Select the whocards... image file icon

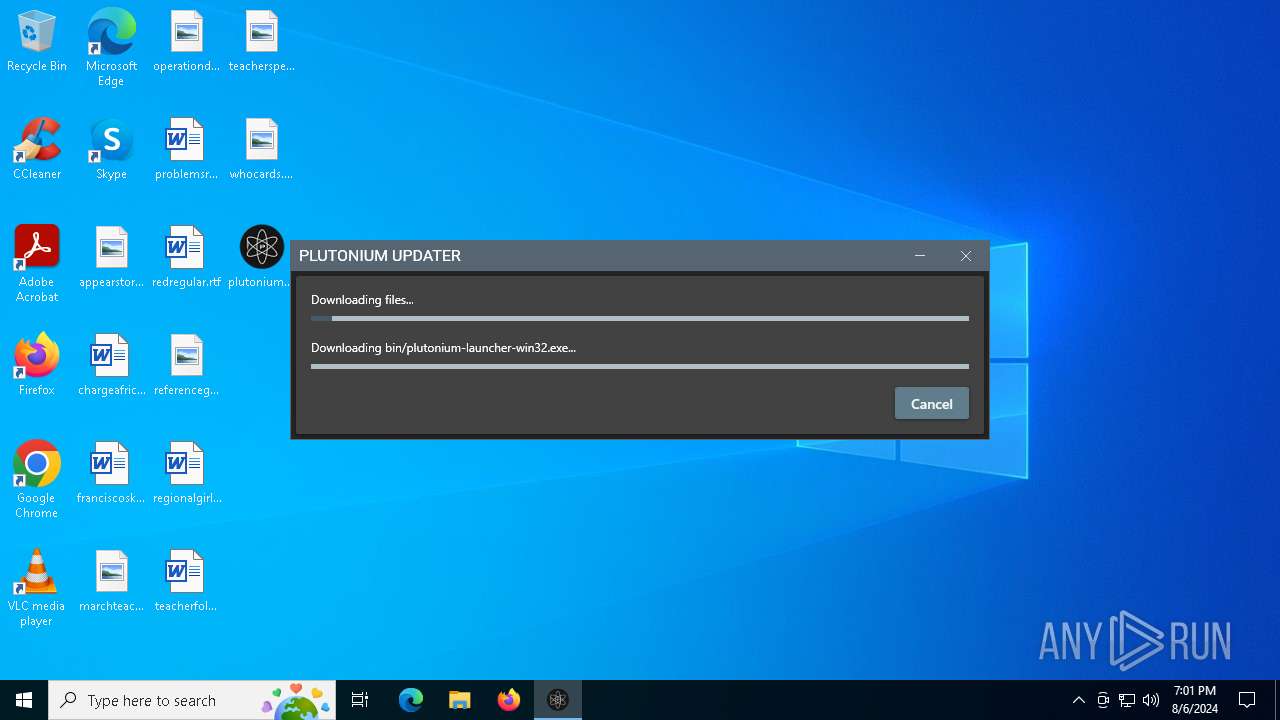(x=261, y=150)
